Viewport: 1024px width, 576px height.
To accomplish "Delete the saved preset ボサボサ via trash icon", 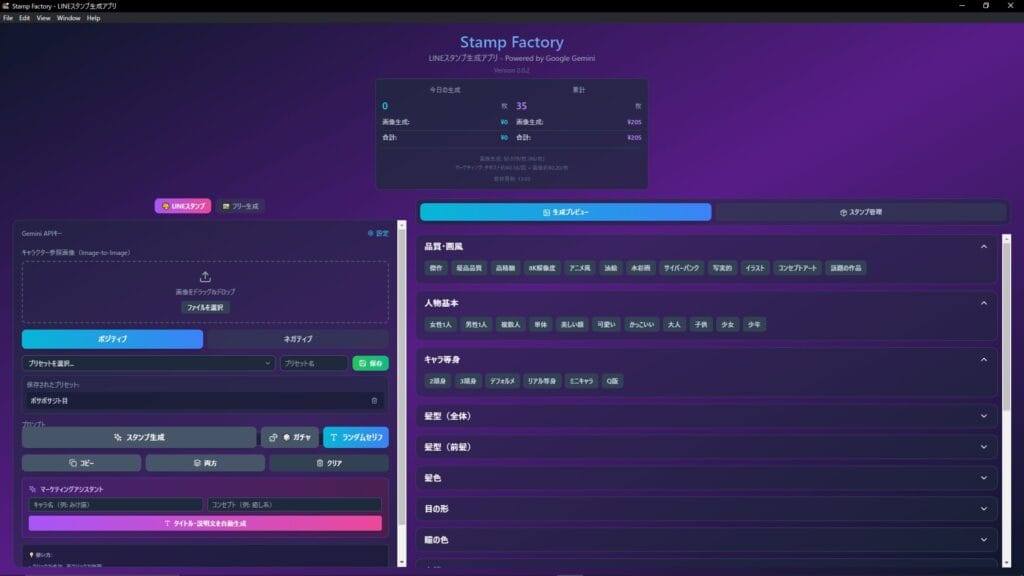I will (374, 401).
